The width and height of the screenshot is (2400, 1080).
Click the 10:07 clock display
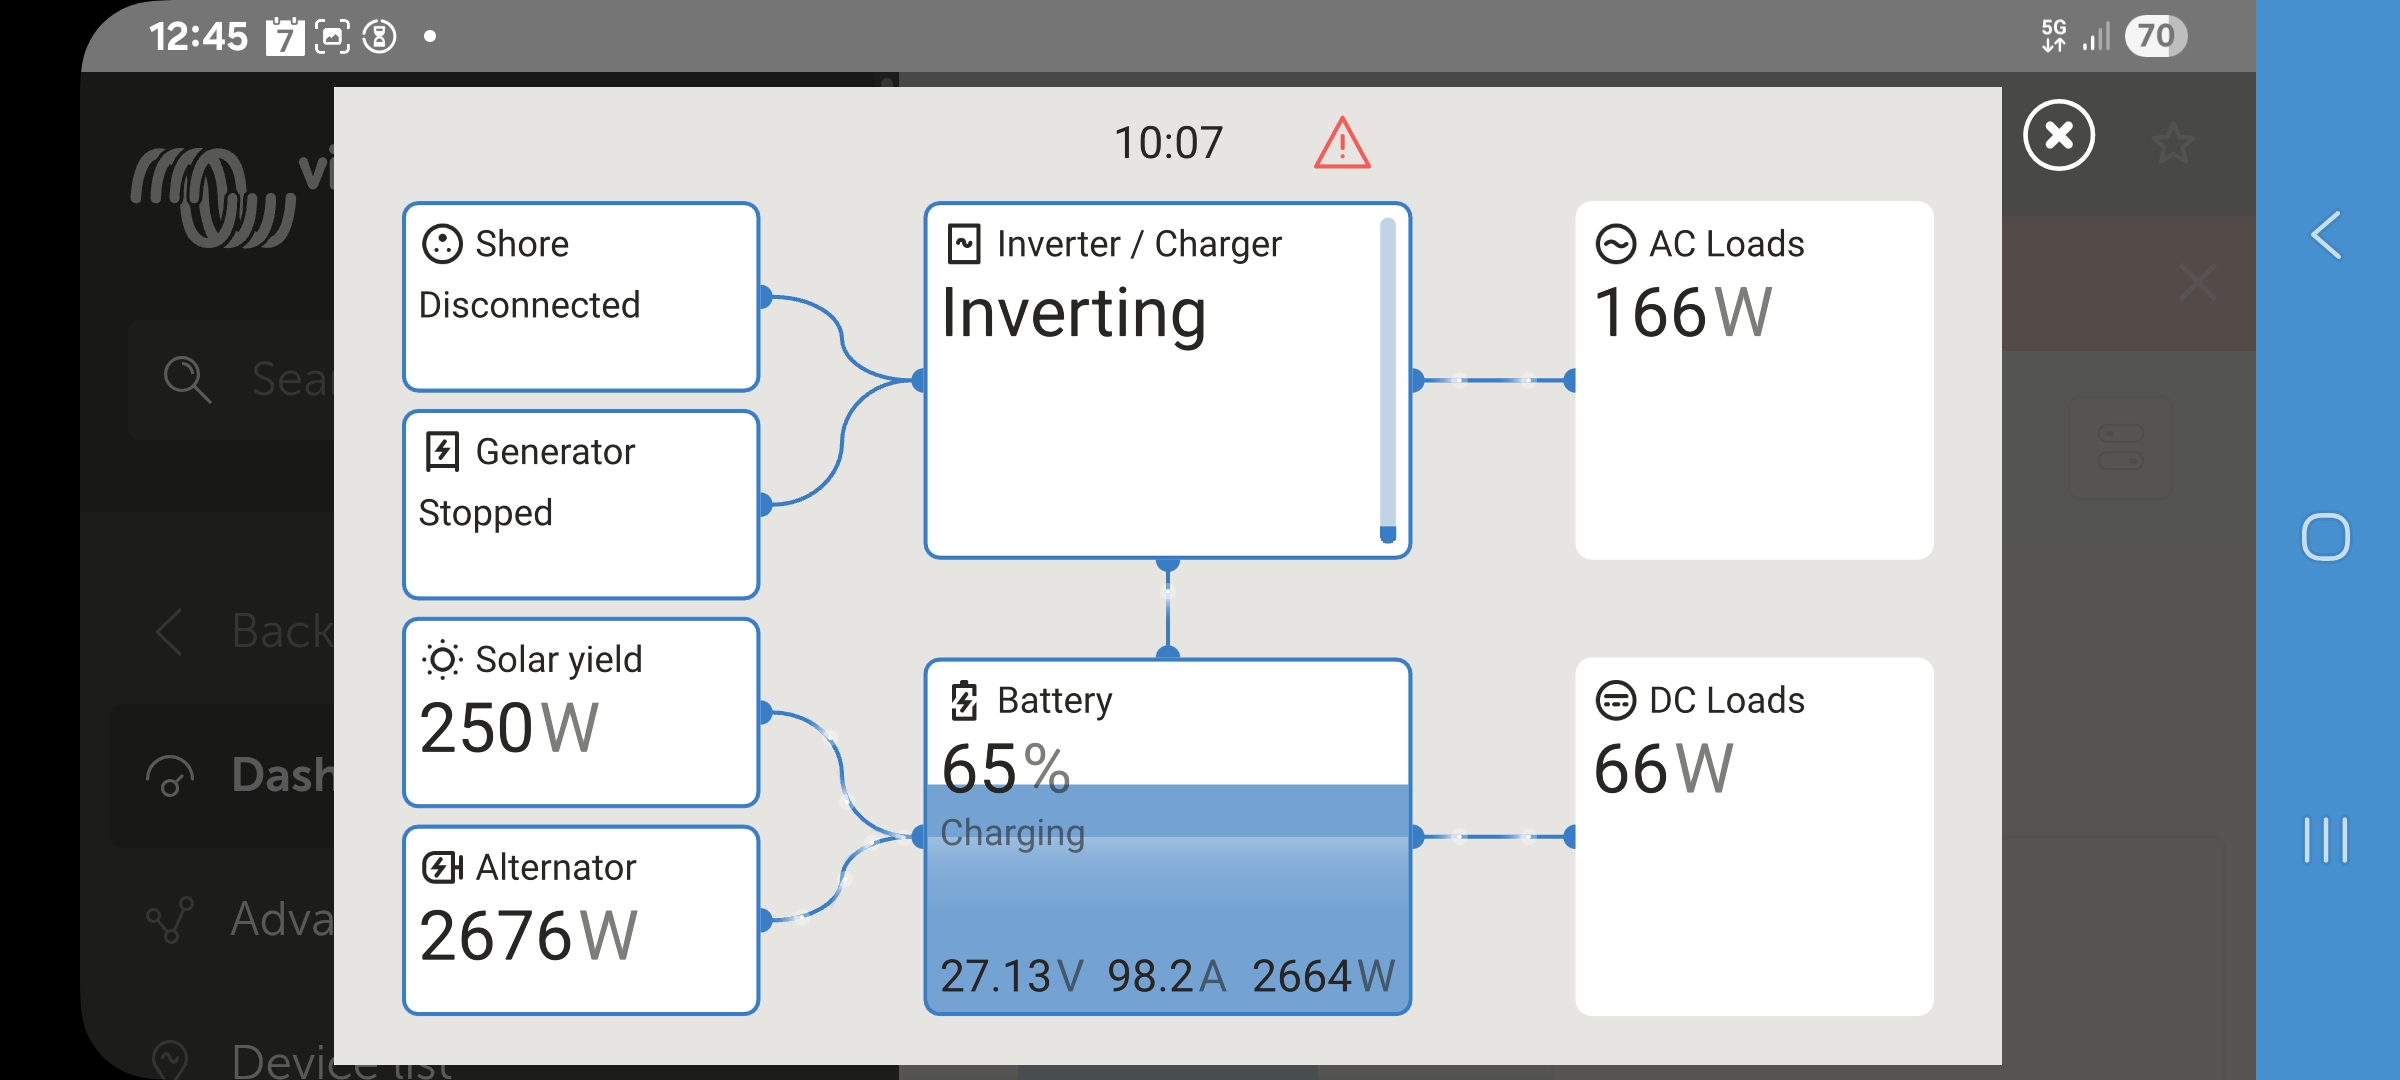pyautogui.click(x=1168, y=143)
